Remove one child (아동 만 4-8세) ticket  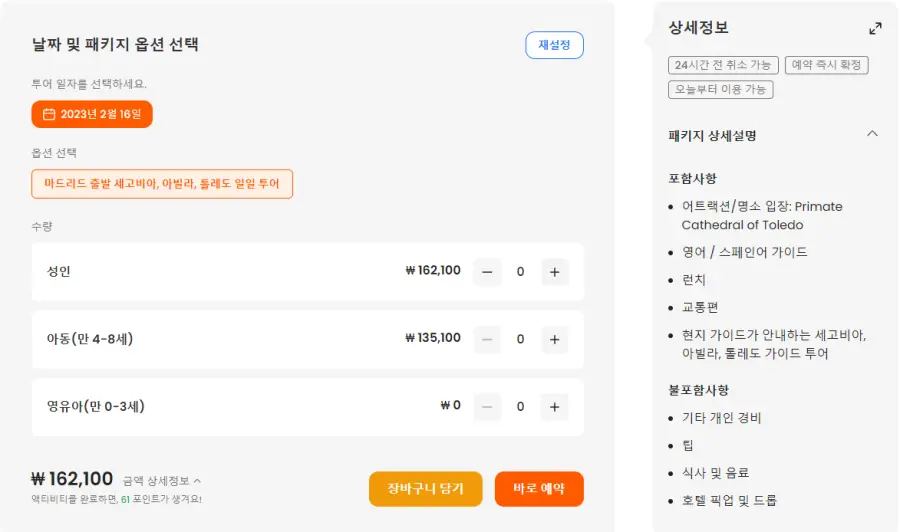(x=487, y=339)
